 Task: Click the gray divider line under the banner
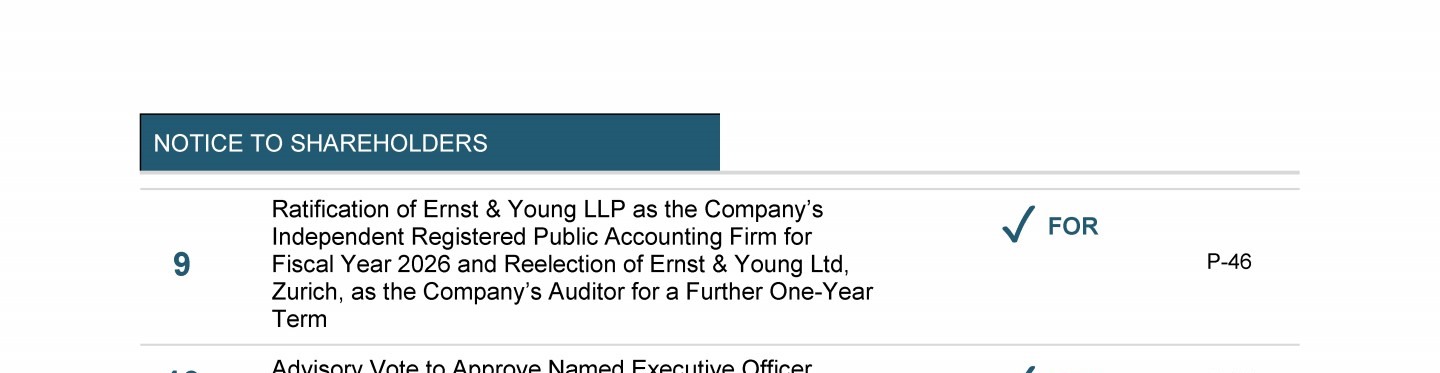pyautogui.click(x=720, y=173)
